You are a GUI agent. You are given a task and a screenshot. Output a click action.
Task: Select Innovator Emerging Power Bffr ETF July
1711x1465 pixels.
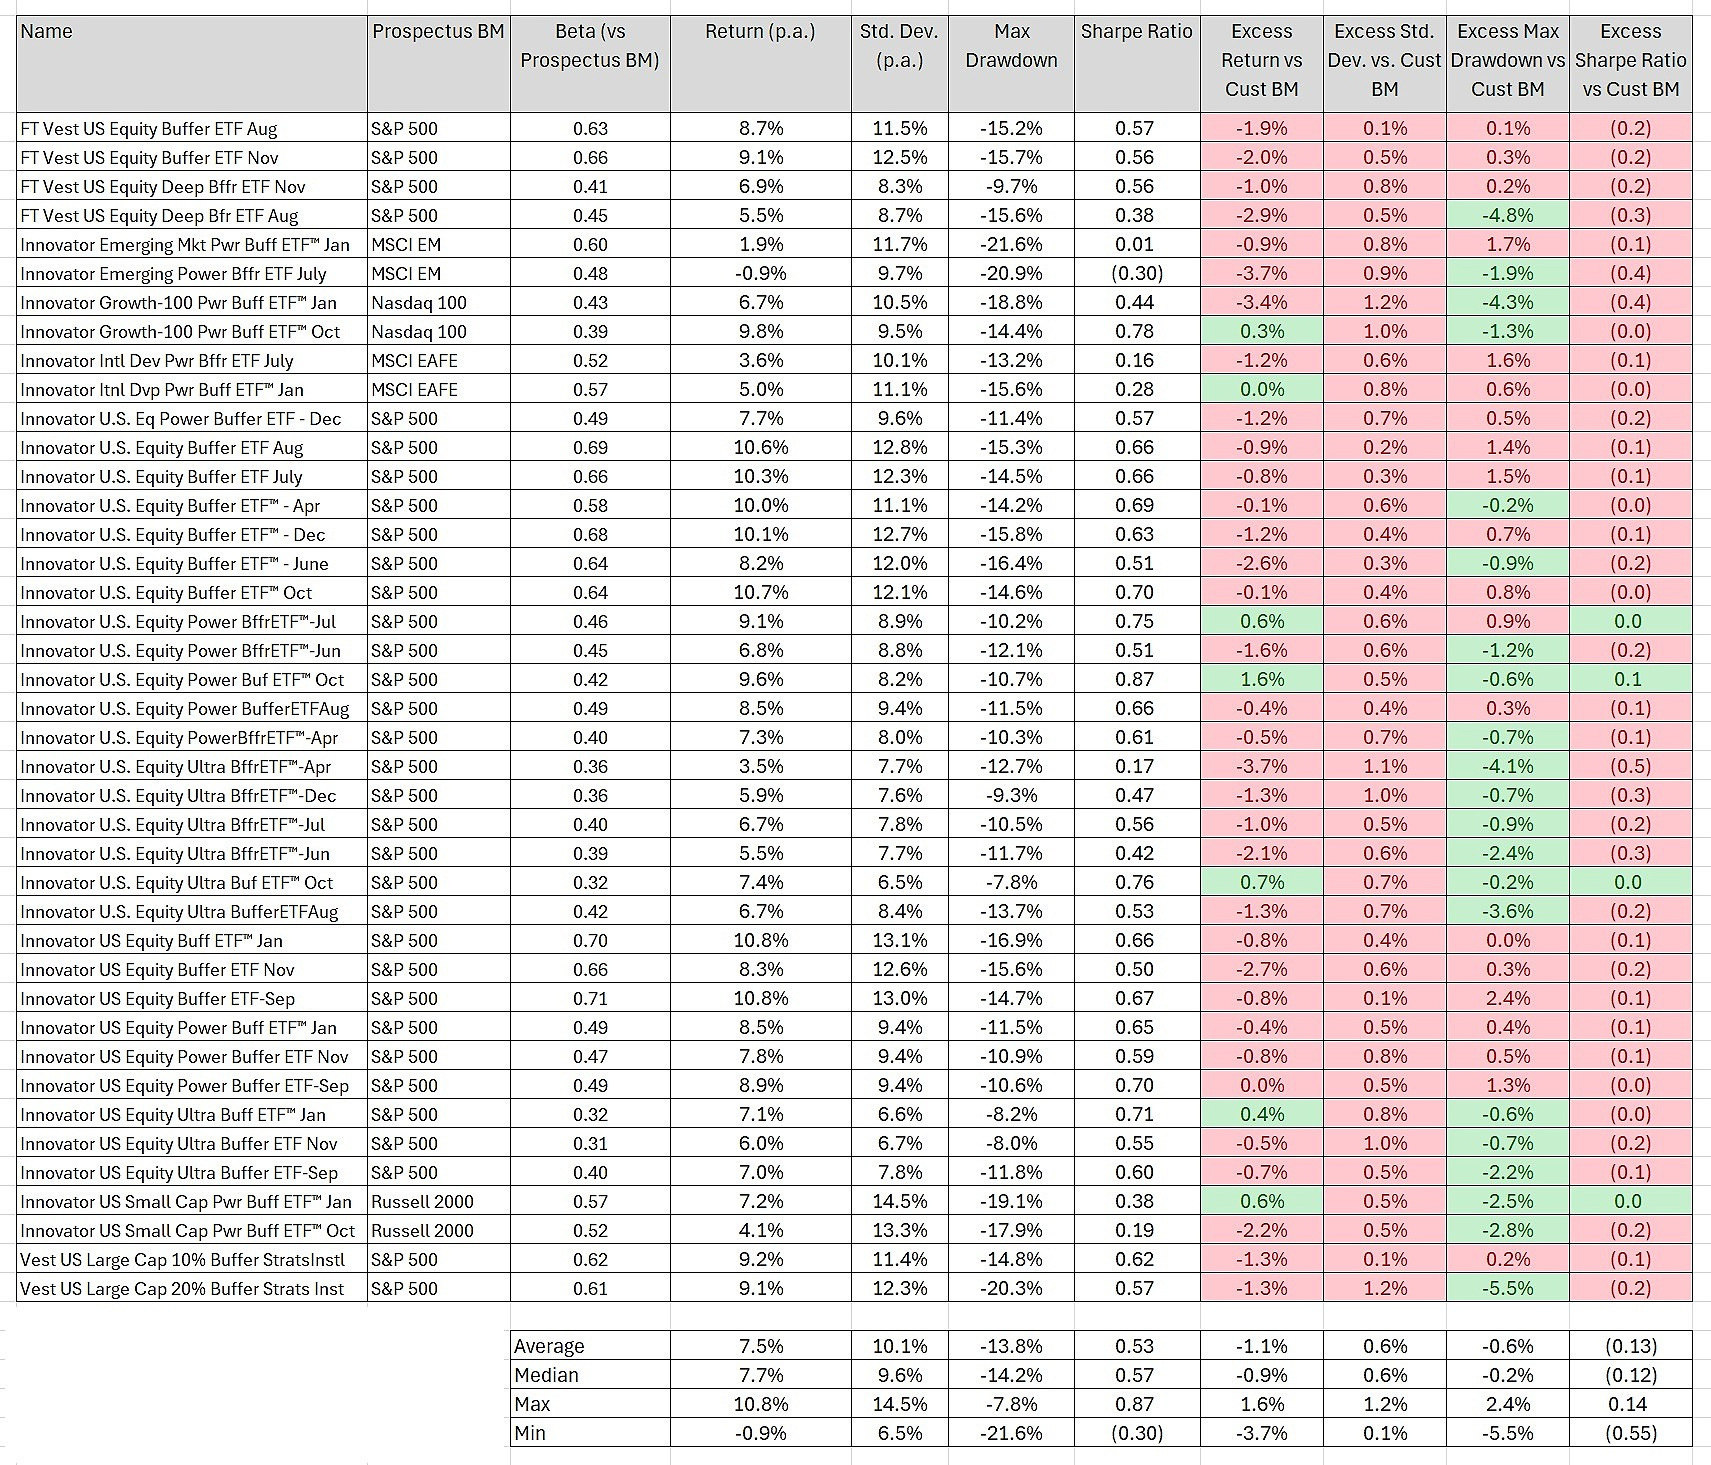192,273
